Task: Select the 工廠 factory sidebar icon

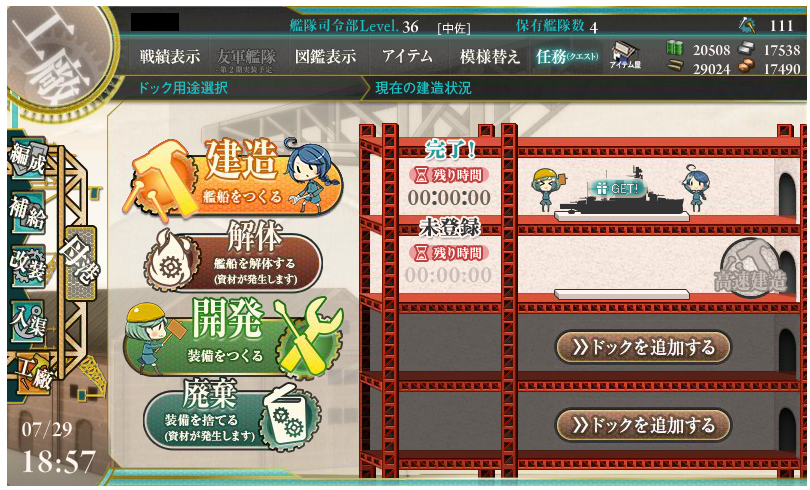Action: click(33, 374)
